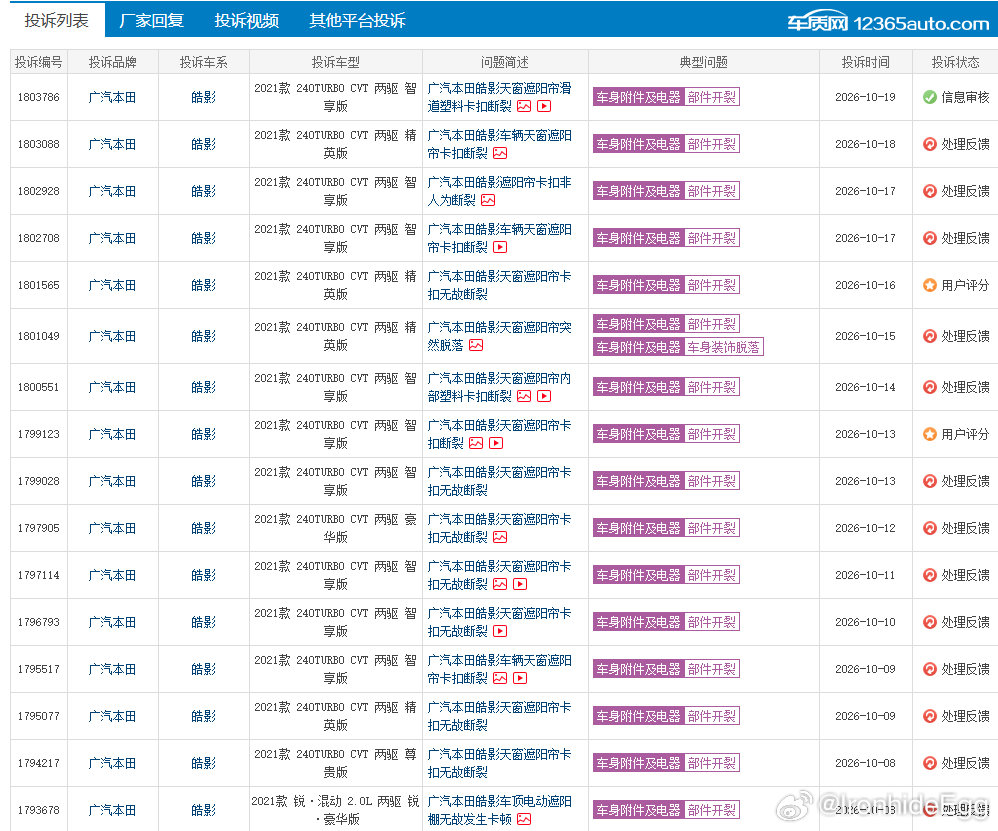
Task: Switch to the 投诉视频 tab
Action: tap(246, 20)
